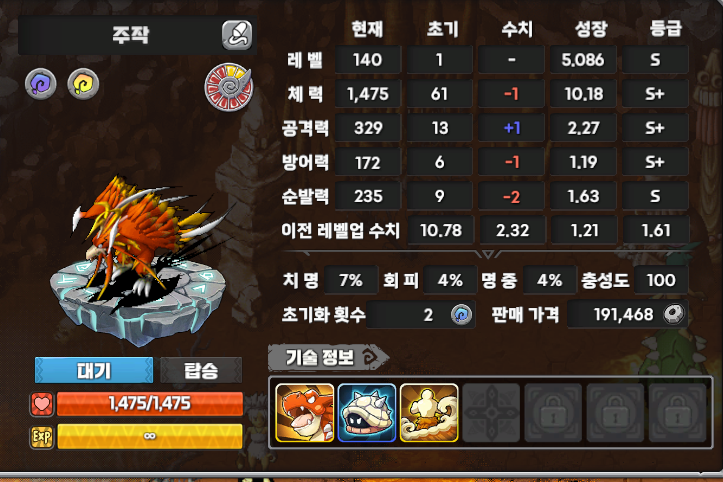Select the spiked shell skill icon
Screen dimensions: 723x482
[x=367, y=413]
